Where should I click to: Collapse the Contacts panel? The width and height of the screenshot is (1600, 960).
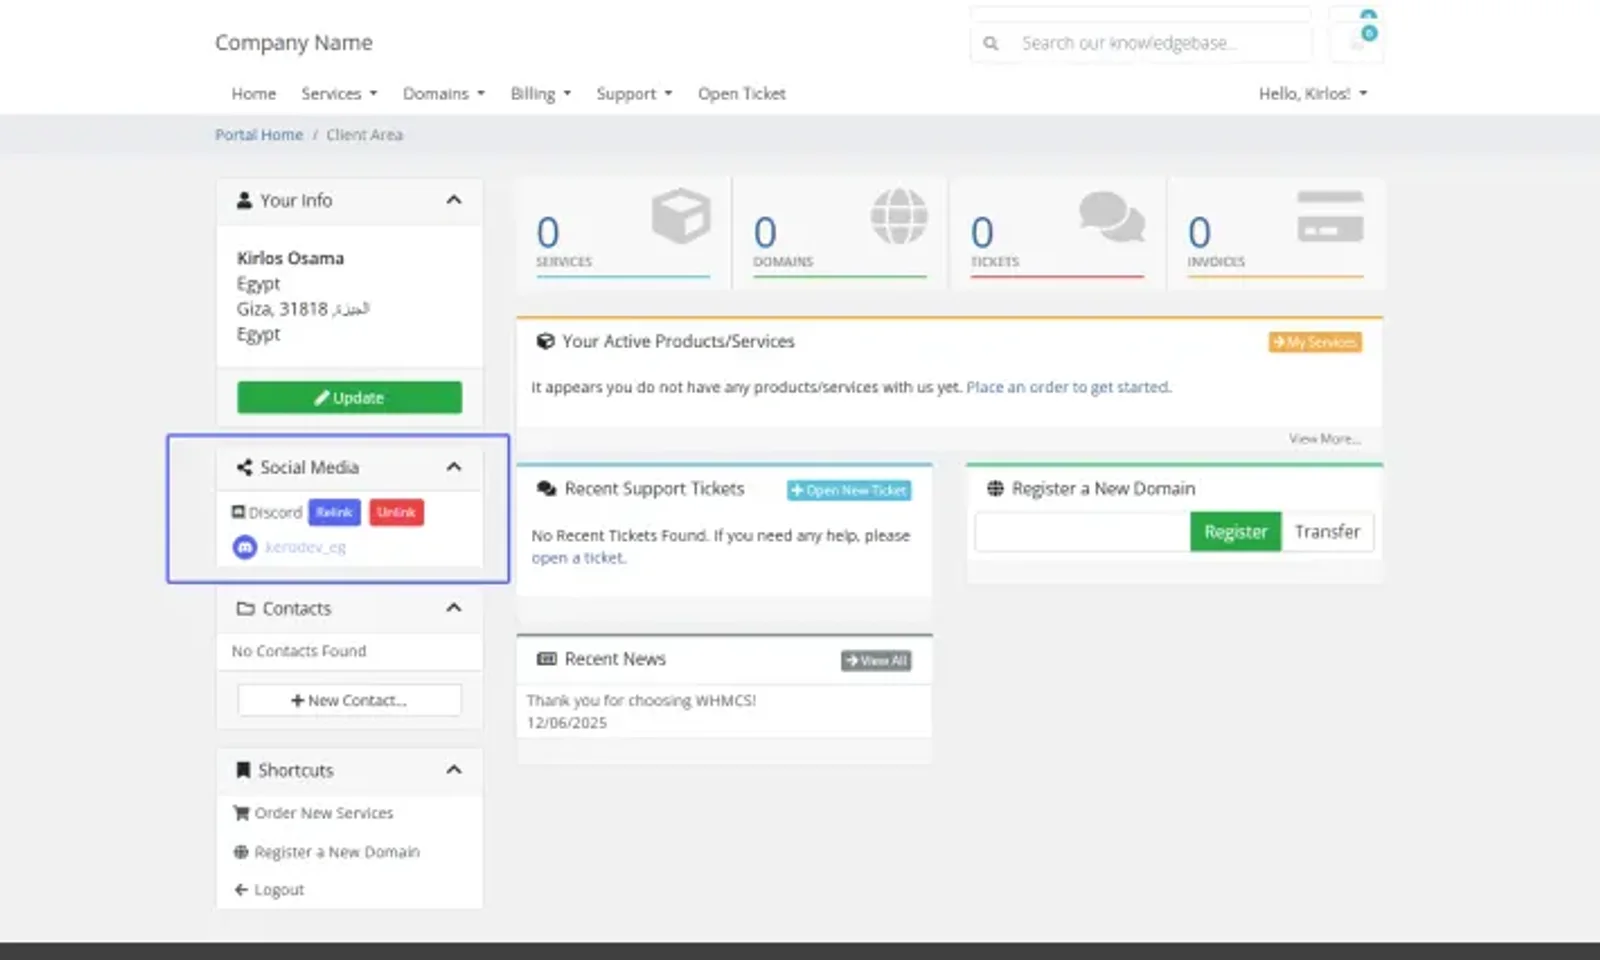coord(454,608)
